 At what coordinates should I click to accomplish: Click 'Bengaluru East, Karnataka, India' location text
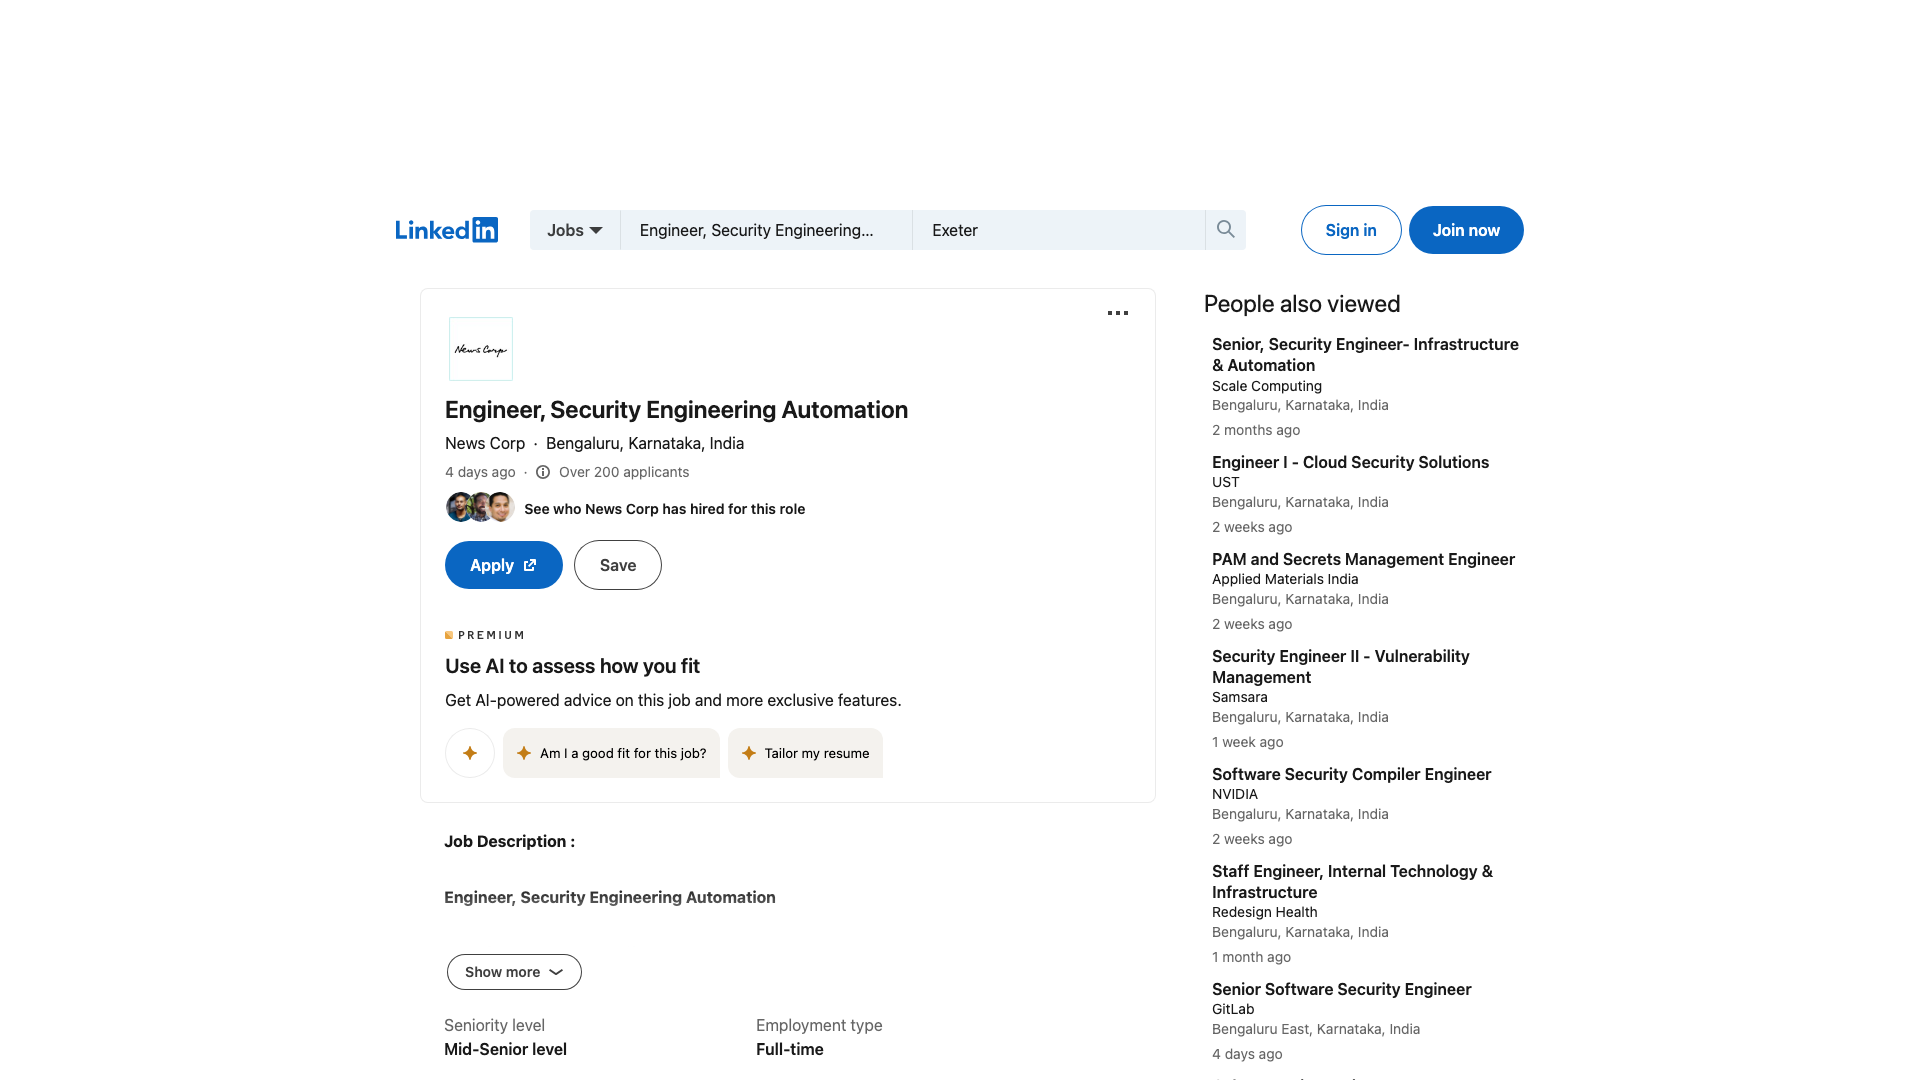[x=1316, y=1029]
